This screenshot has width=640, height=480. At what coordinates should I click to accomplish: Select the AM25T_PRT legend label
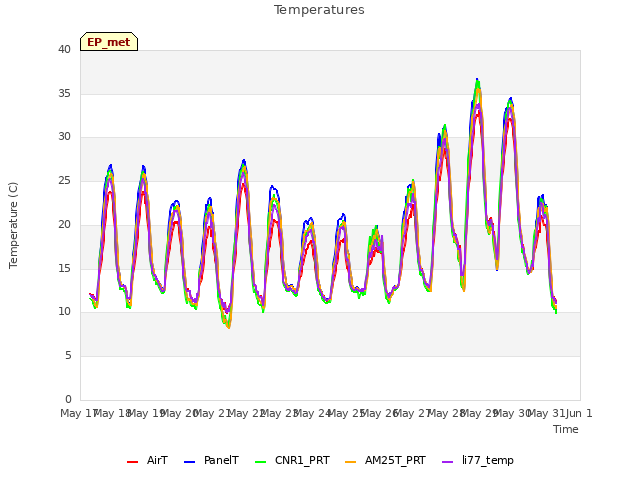pos(395,460)
